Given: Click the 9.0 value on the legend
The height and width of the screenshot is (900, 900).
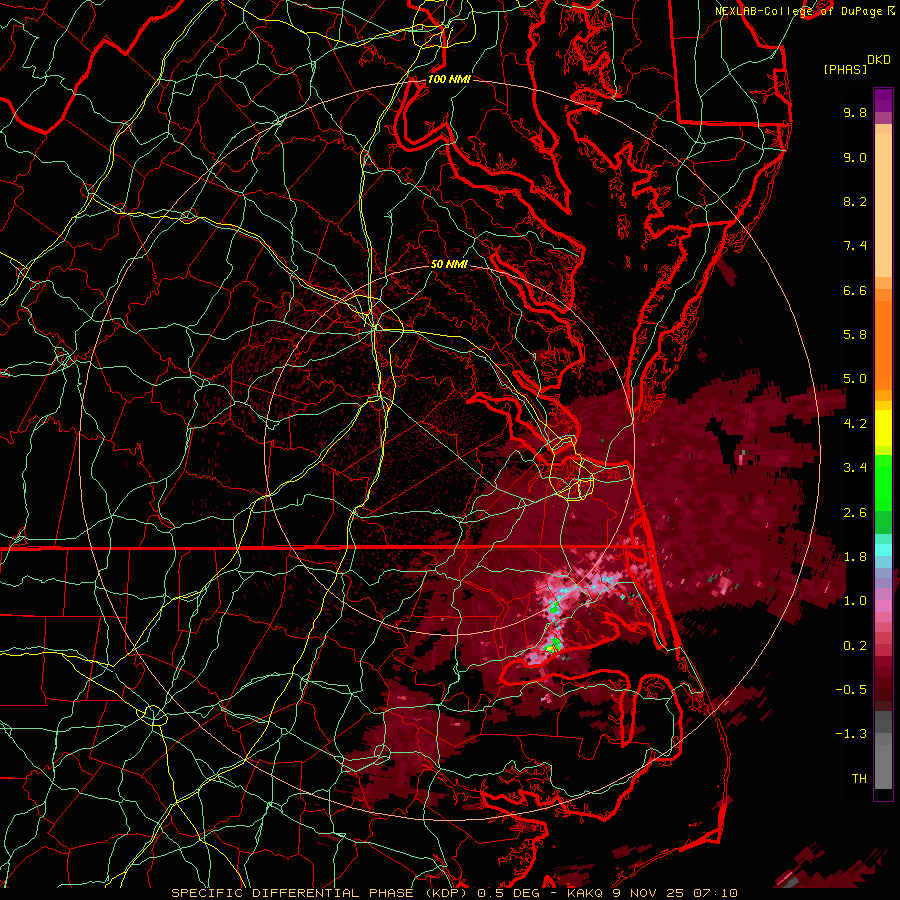Looking at the screenshot, I should 855,157.
